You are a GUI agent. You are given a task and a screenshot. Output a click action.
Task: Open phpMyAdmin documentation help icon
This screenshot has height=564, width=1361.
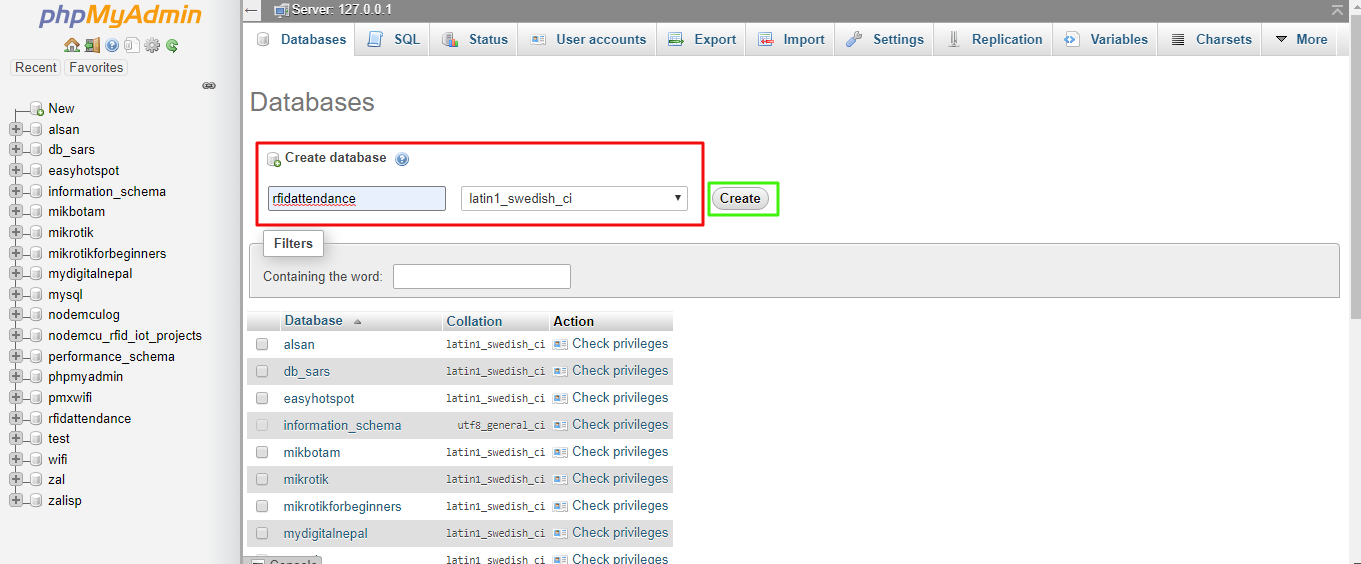coord(112,45)
